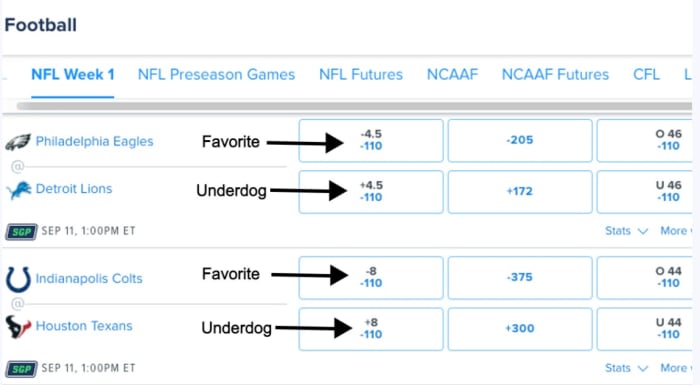This screenshot has height=385, width=700.
Task: Expand Stats dropdown for Eagles at Lions
Action: coord(626,231)
